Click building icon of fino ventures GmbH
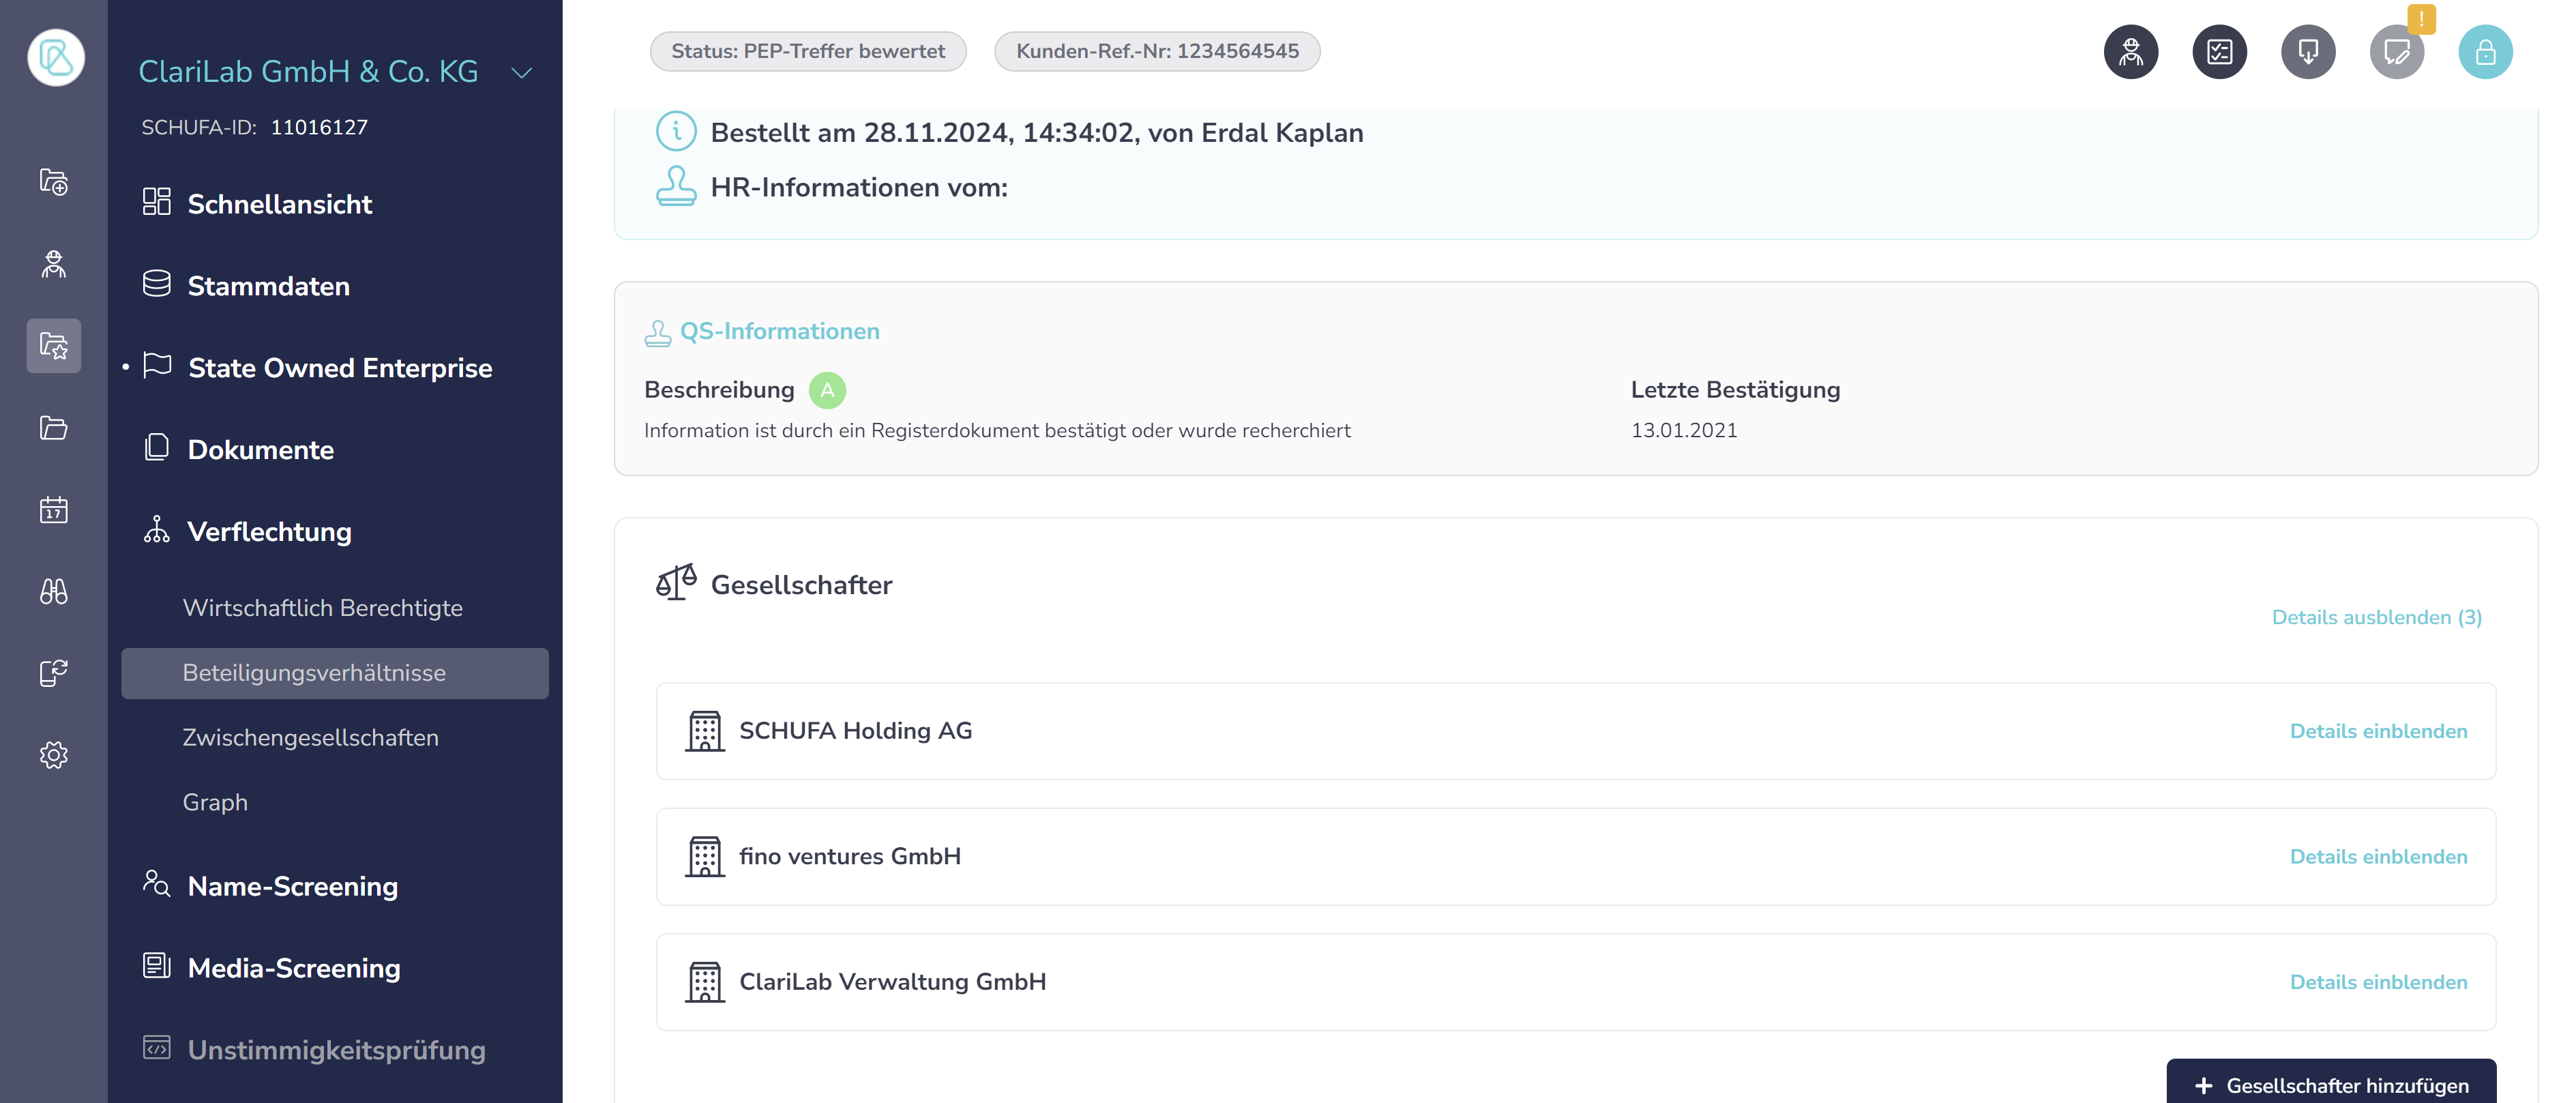Image resolution: width=2576 pixels, height=1103 pixels. [705, 857]
